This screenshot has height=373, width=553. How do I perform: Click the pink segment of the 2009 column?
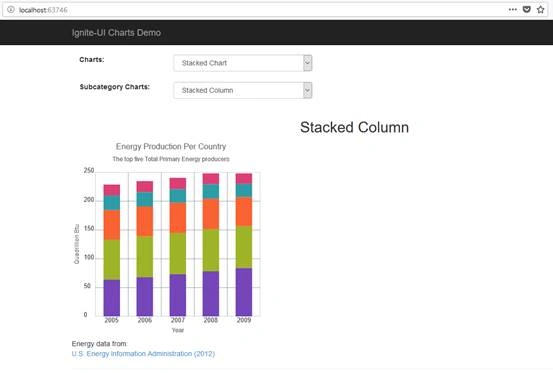[x=244, y=178]
